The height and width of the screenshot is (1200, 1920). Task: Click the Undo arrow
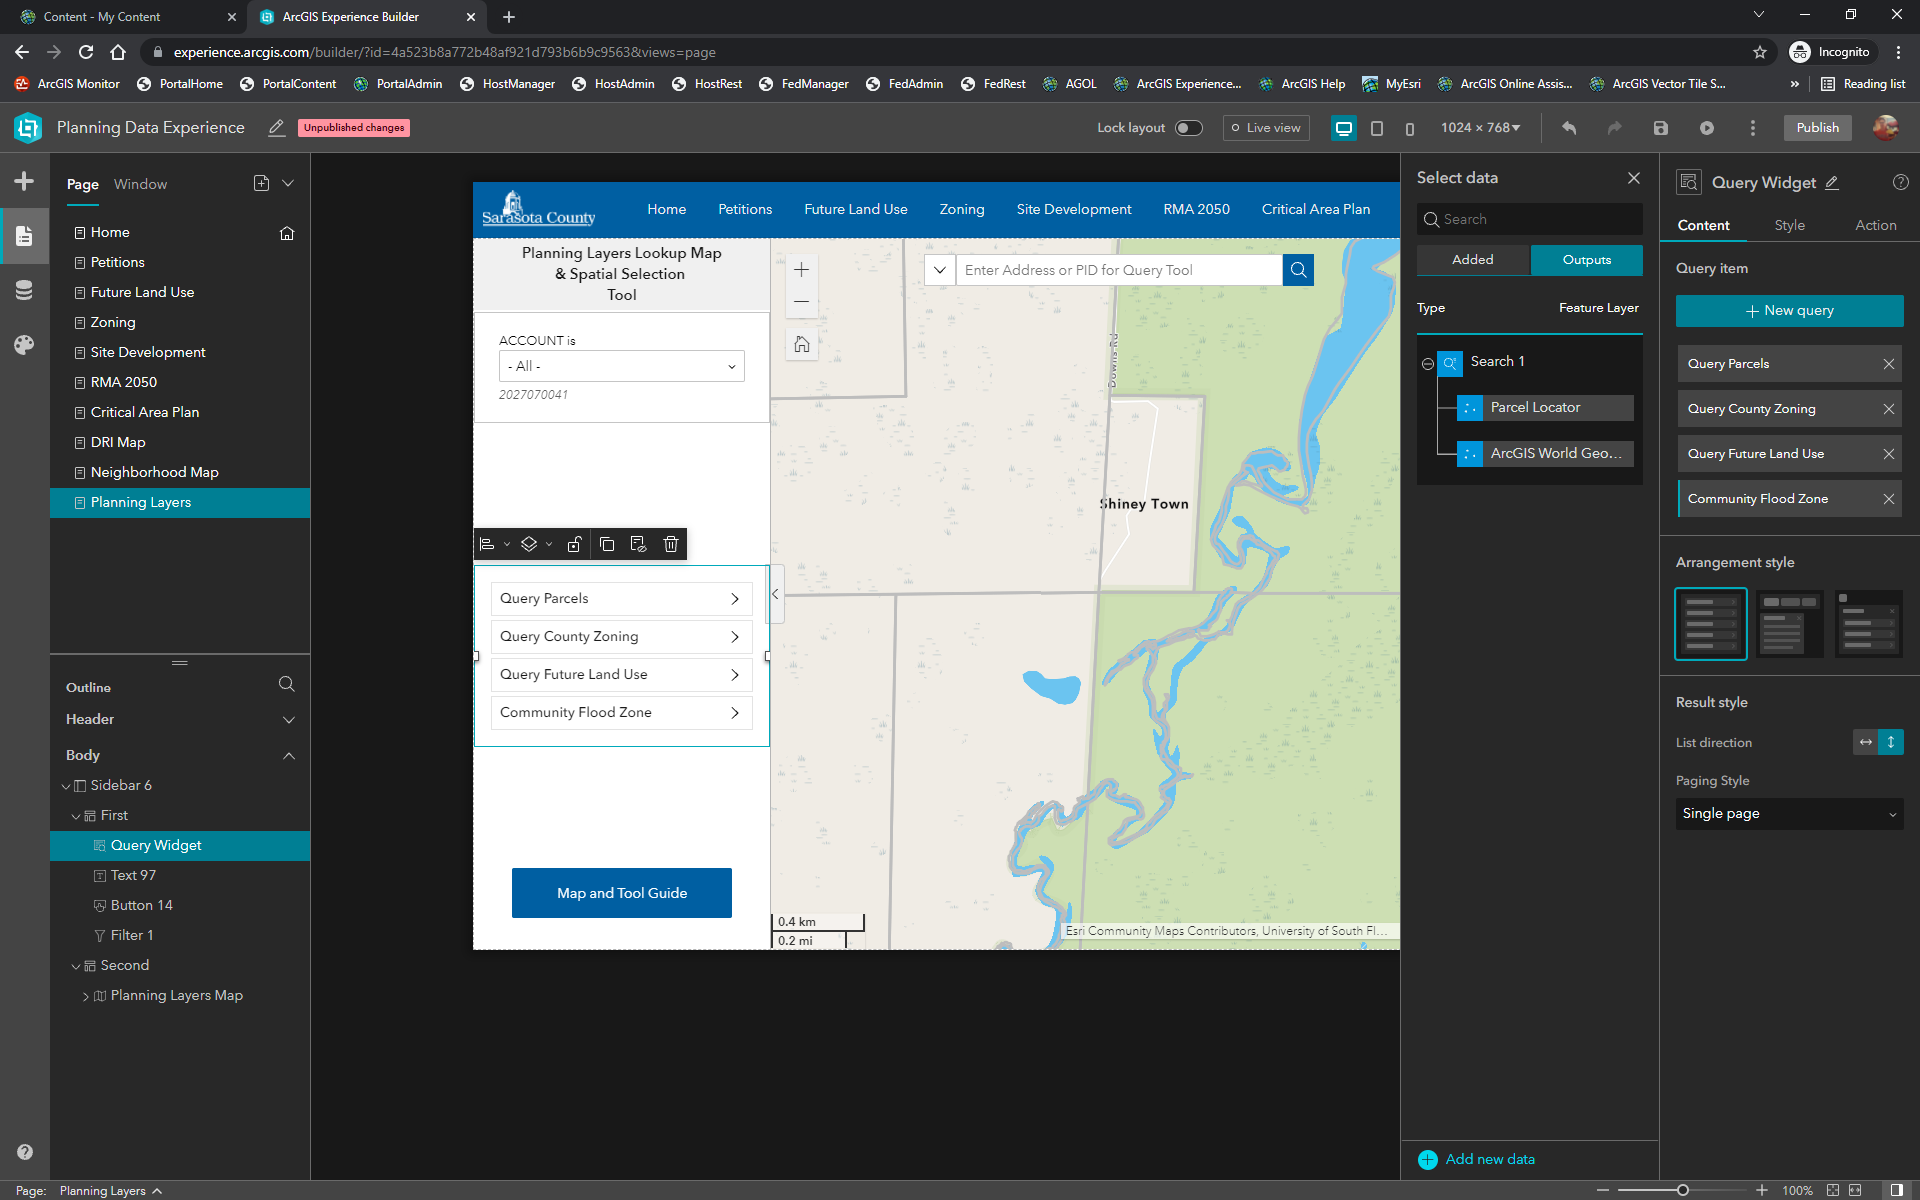[x=1569, y=128]
